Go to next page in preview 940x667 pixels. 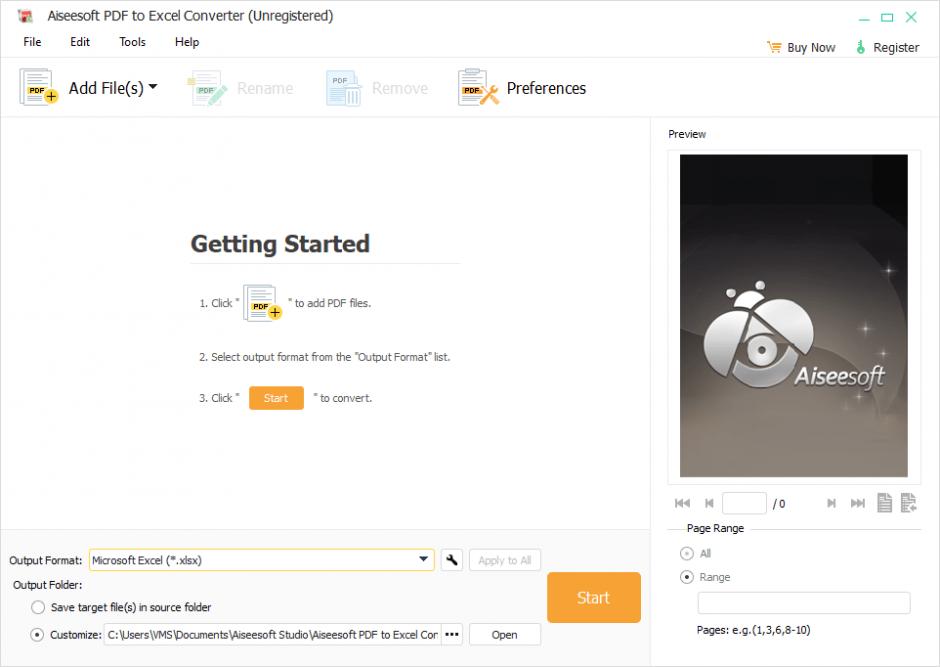831,503
